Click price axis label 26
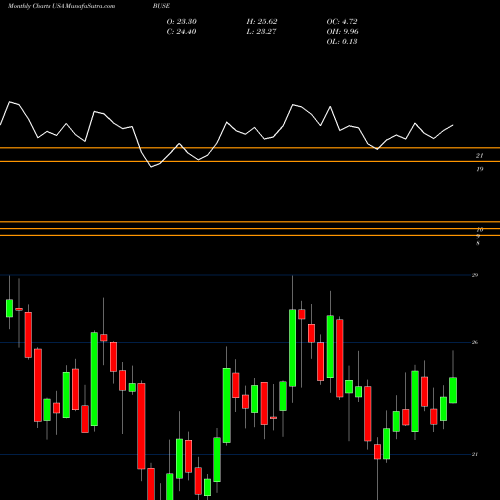The image size is (500, 500). (475, 342)
